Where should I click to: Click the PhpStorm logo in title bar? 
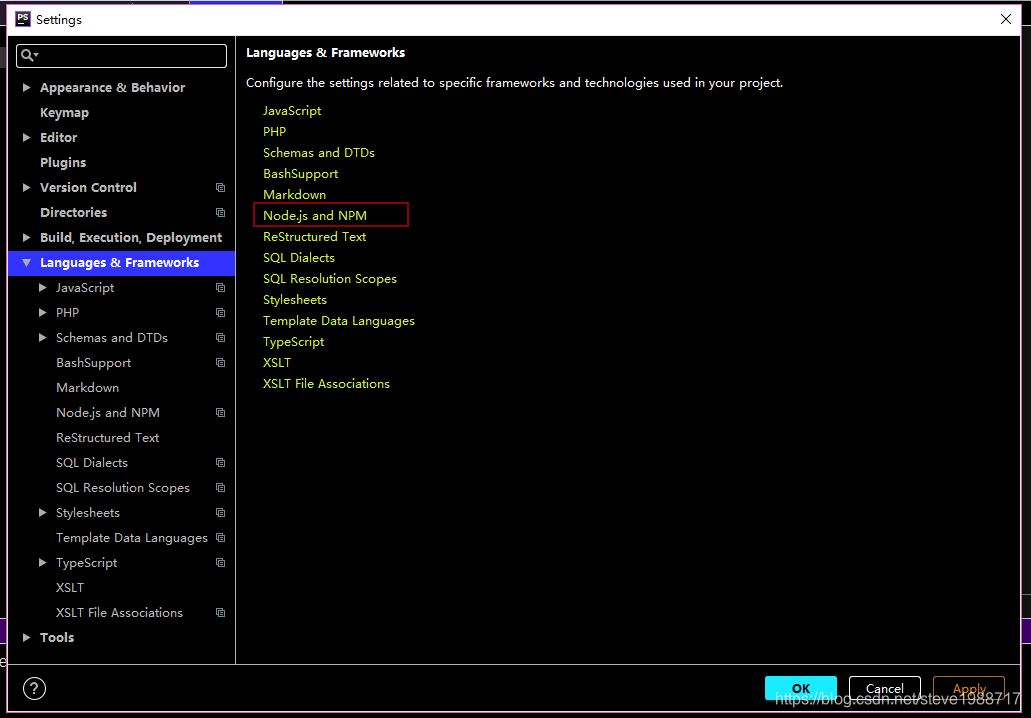pyautogui.click(x=23, y=19)
